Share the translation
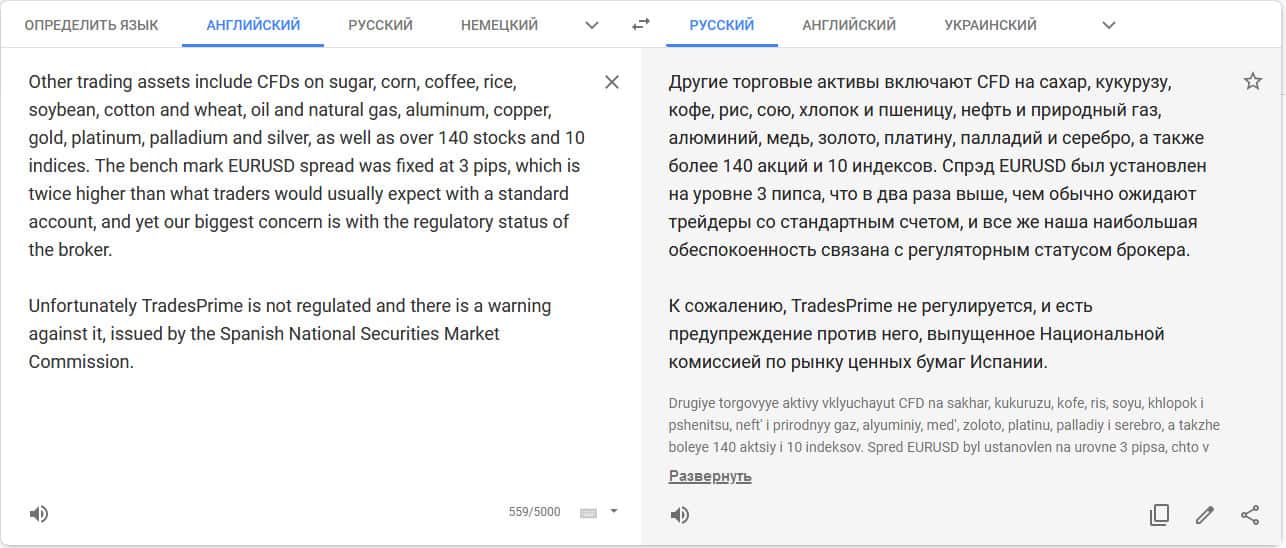The height and width of the screenshot is (548, 1286). 1250,515
